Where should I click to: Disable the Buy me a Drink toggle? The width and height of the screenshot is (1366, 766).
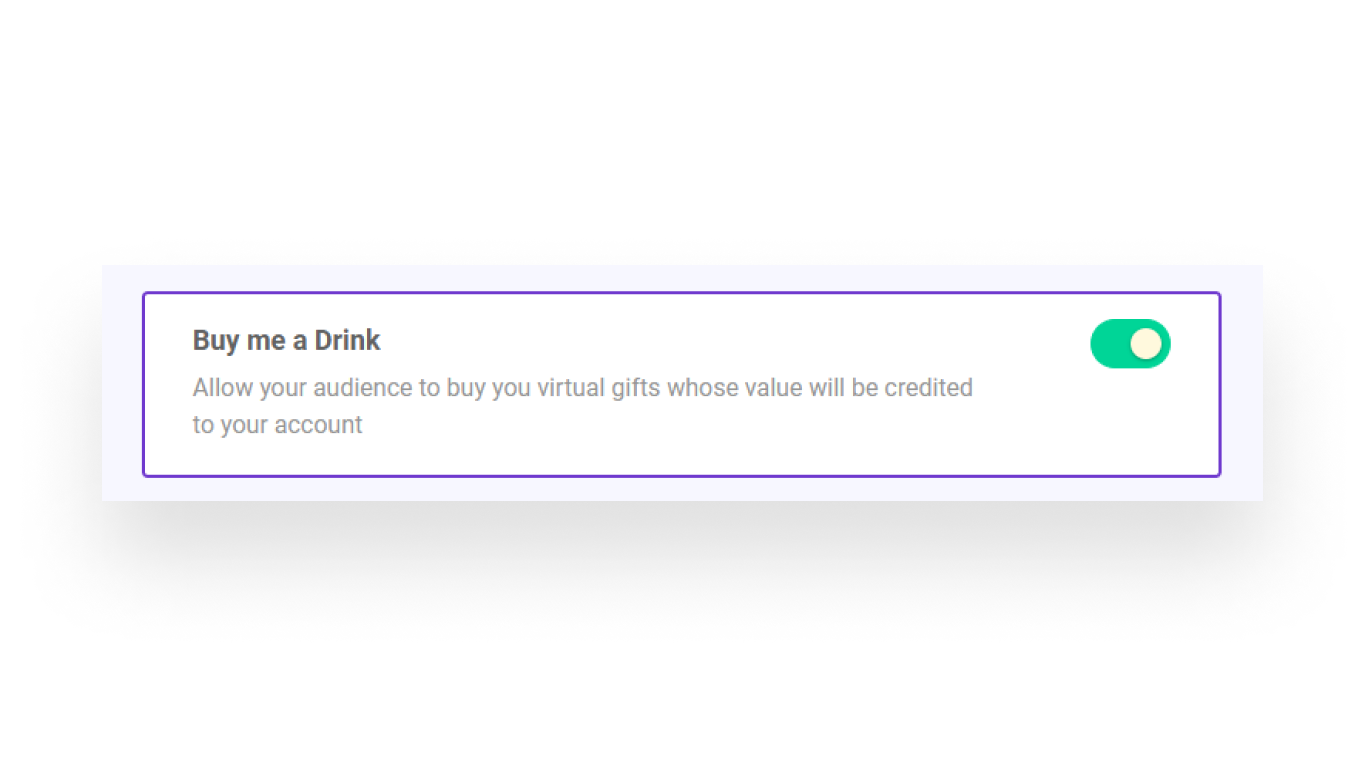(x=1130, y=344)
